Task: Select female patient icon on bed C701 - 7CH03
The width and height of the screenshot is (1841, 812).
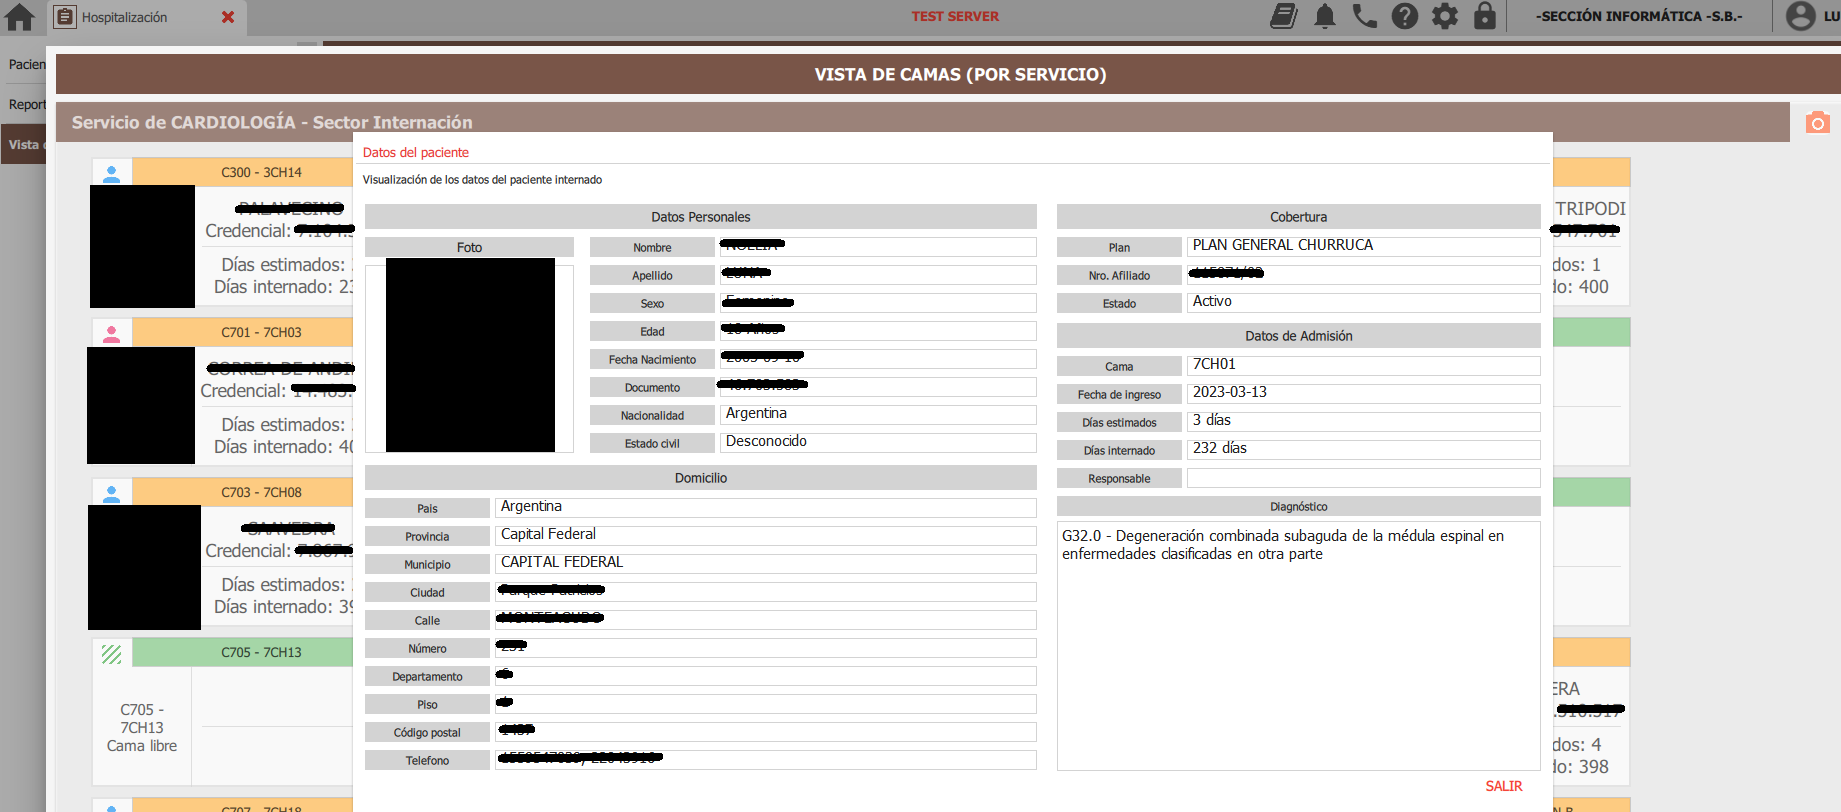Action: pos(112,332)
